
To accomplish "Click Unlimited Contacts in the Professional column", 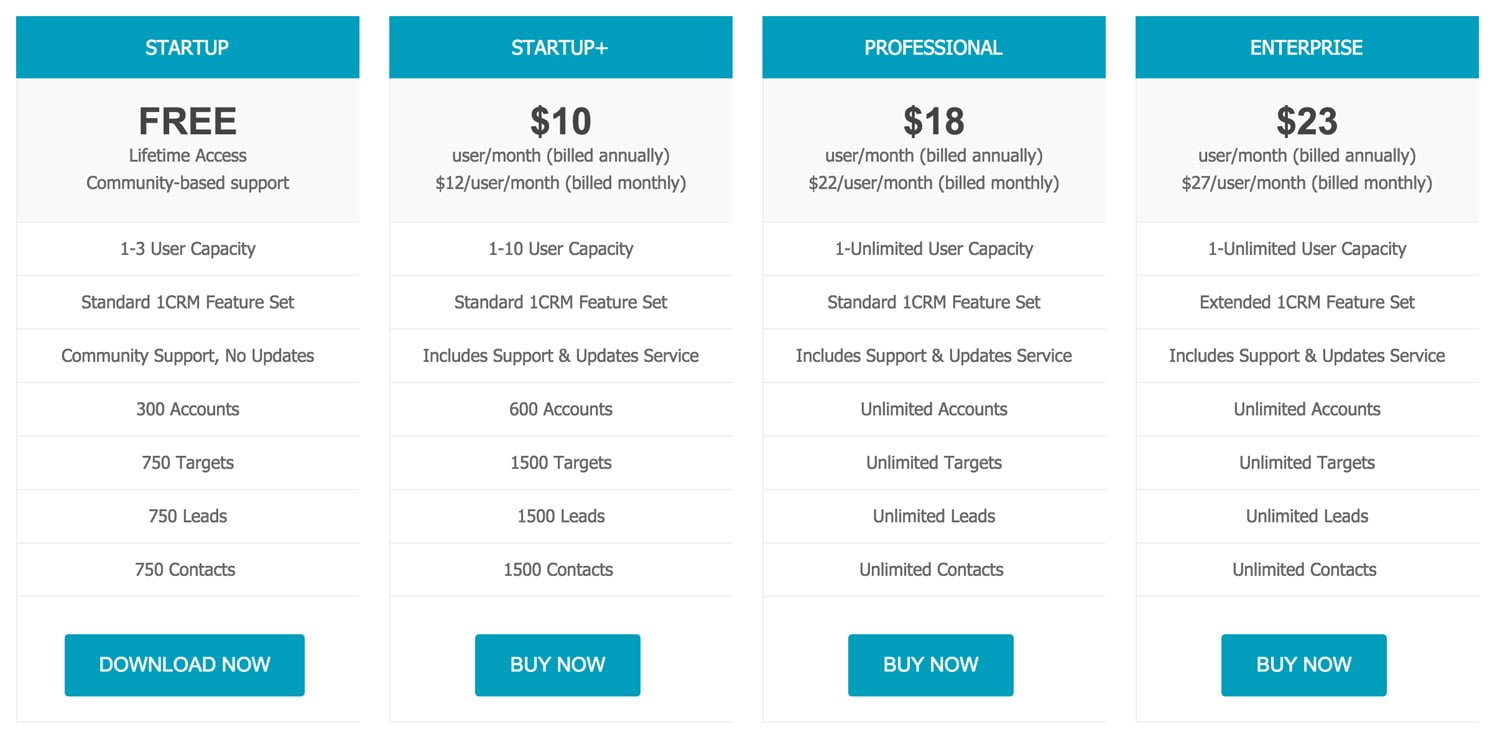I will click(x=931, y=570).
